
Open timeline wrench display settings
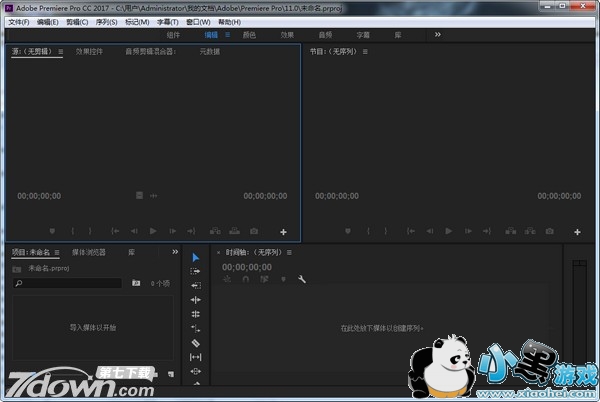(302, 280)
